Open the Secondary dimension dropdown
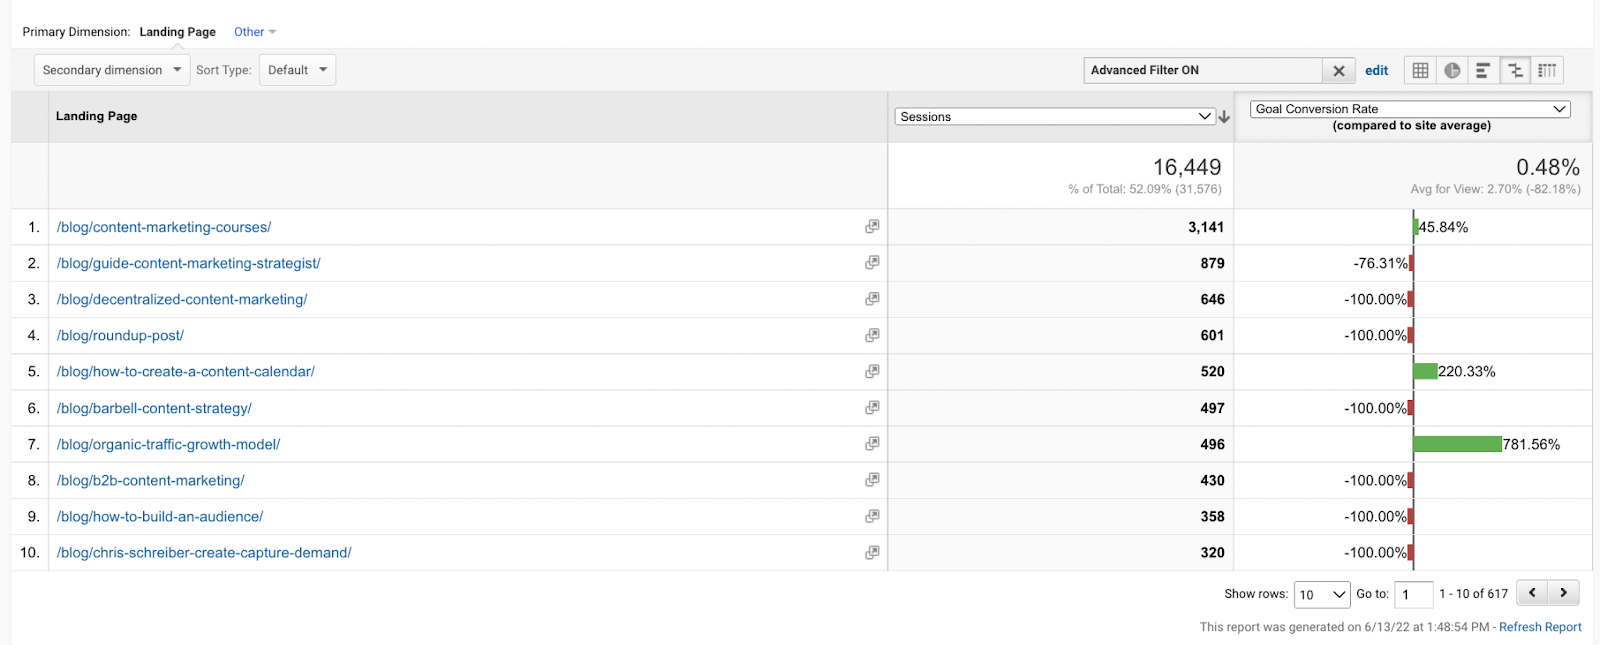 click(x=112, y=70)
